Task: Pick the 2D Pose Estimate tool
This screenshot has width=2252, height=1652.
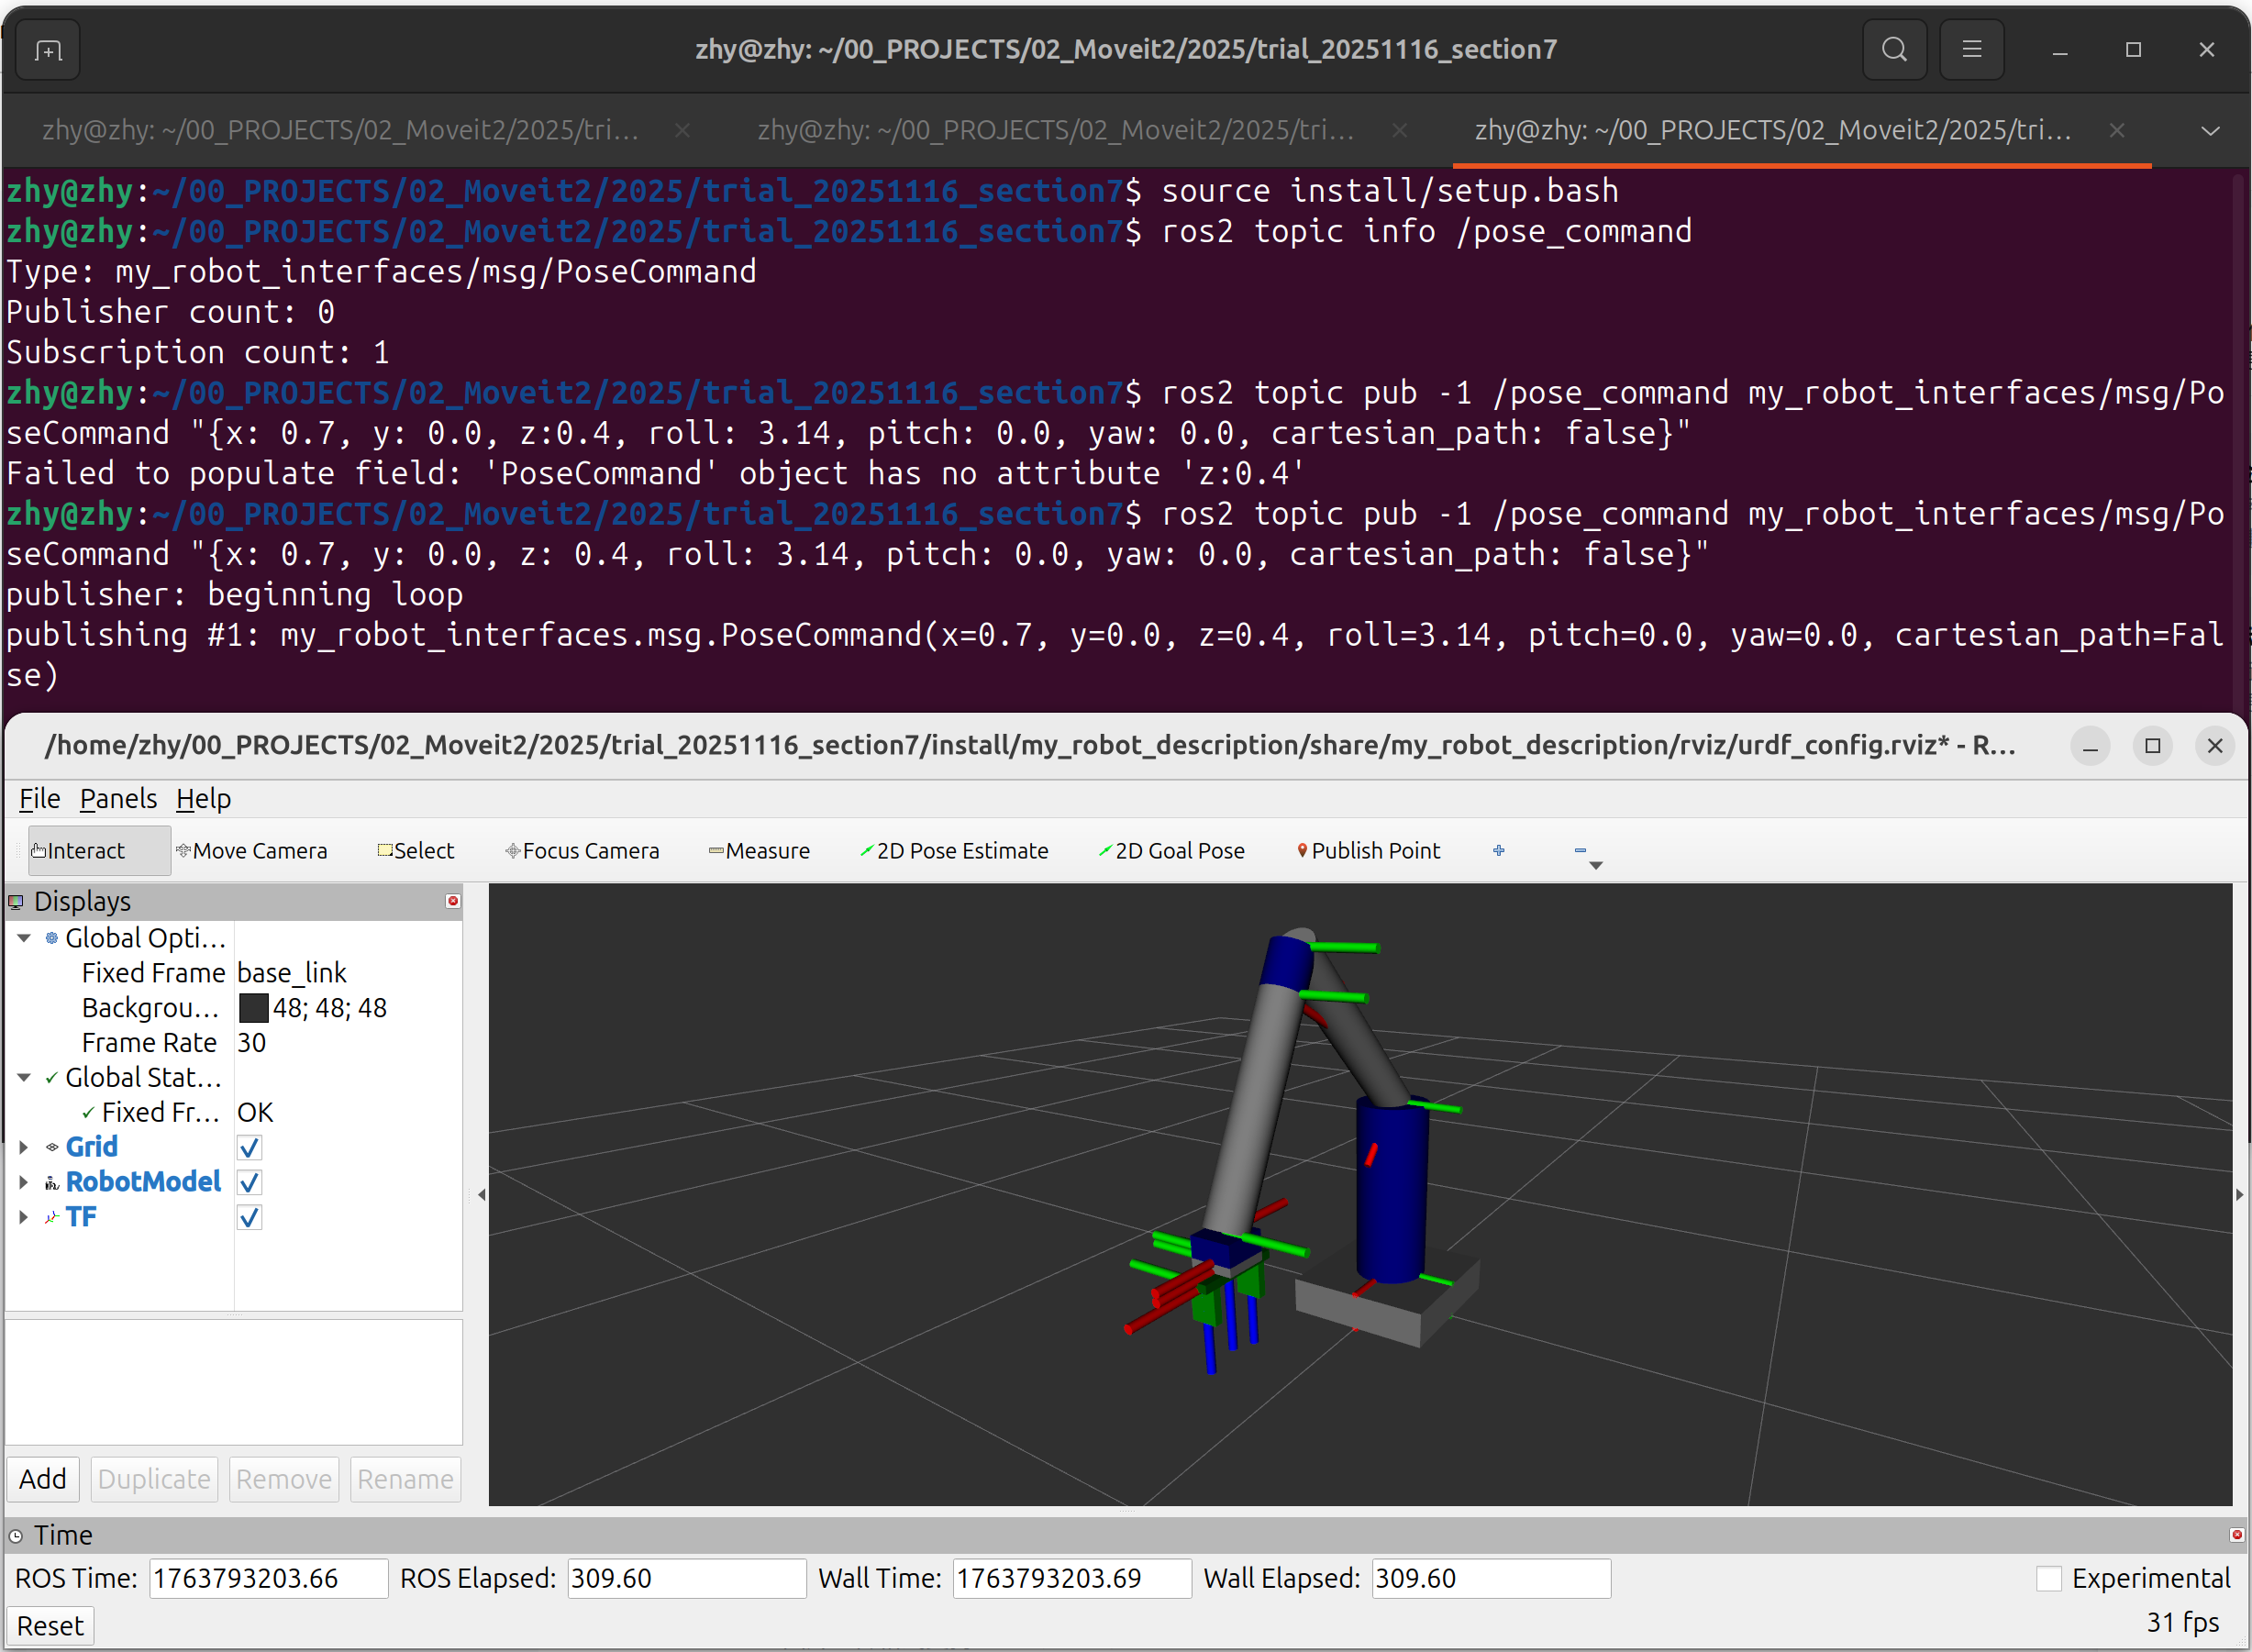Action: [954, 851]
